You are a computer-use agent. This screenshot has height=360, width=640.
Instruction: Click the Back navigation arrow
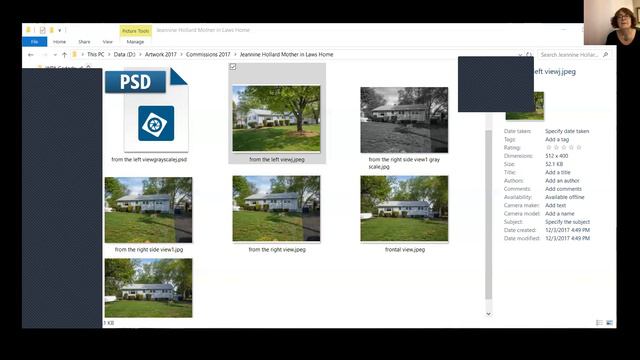click(x=31, y=55)
